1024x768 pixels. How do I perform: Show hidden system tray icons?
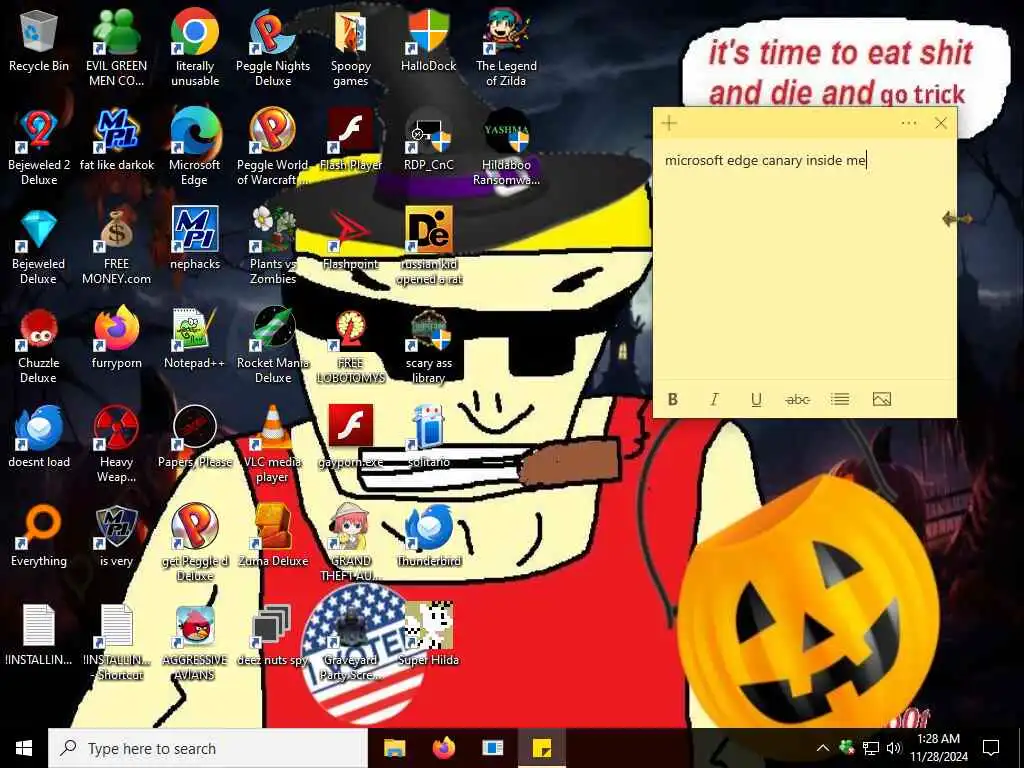tap(823, 748)
